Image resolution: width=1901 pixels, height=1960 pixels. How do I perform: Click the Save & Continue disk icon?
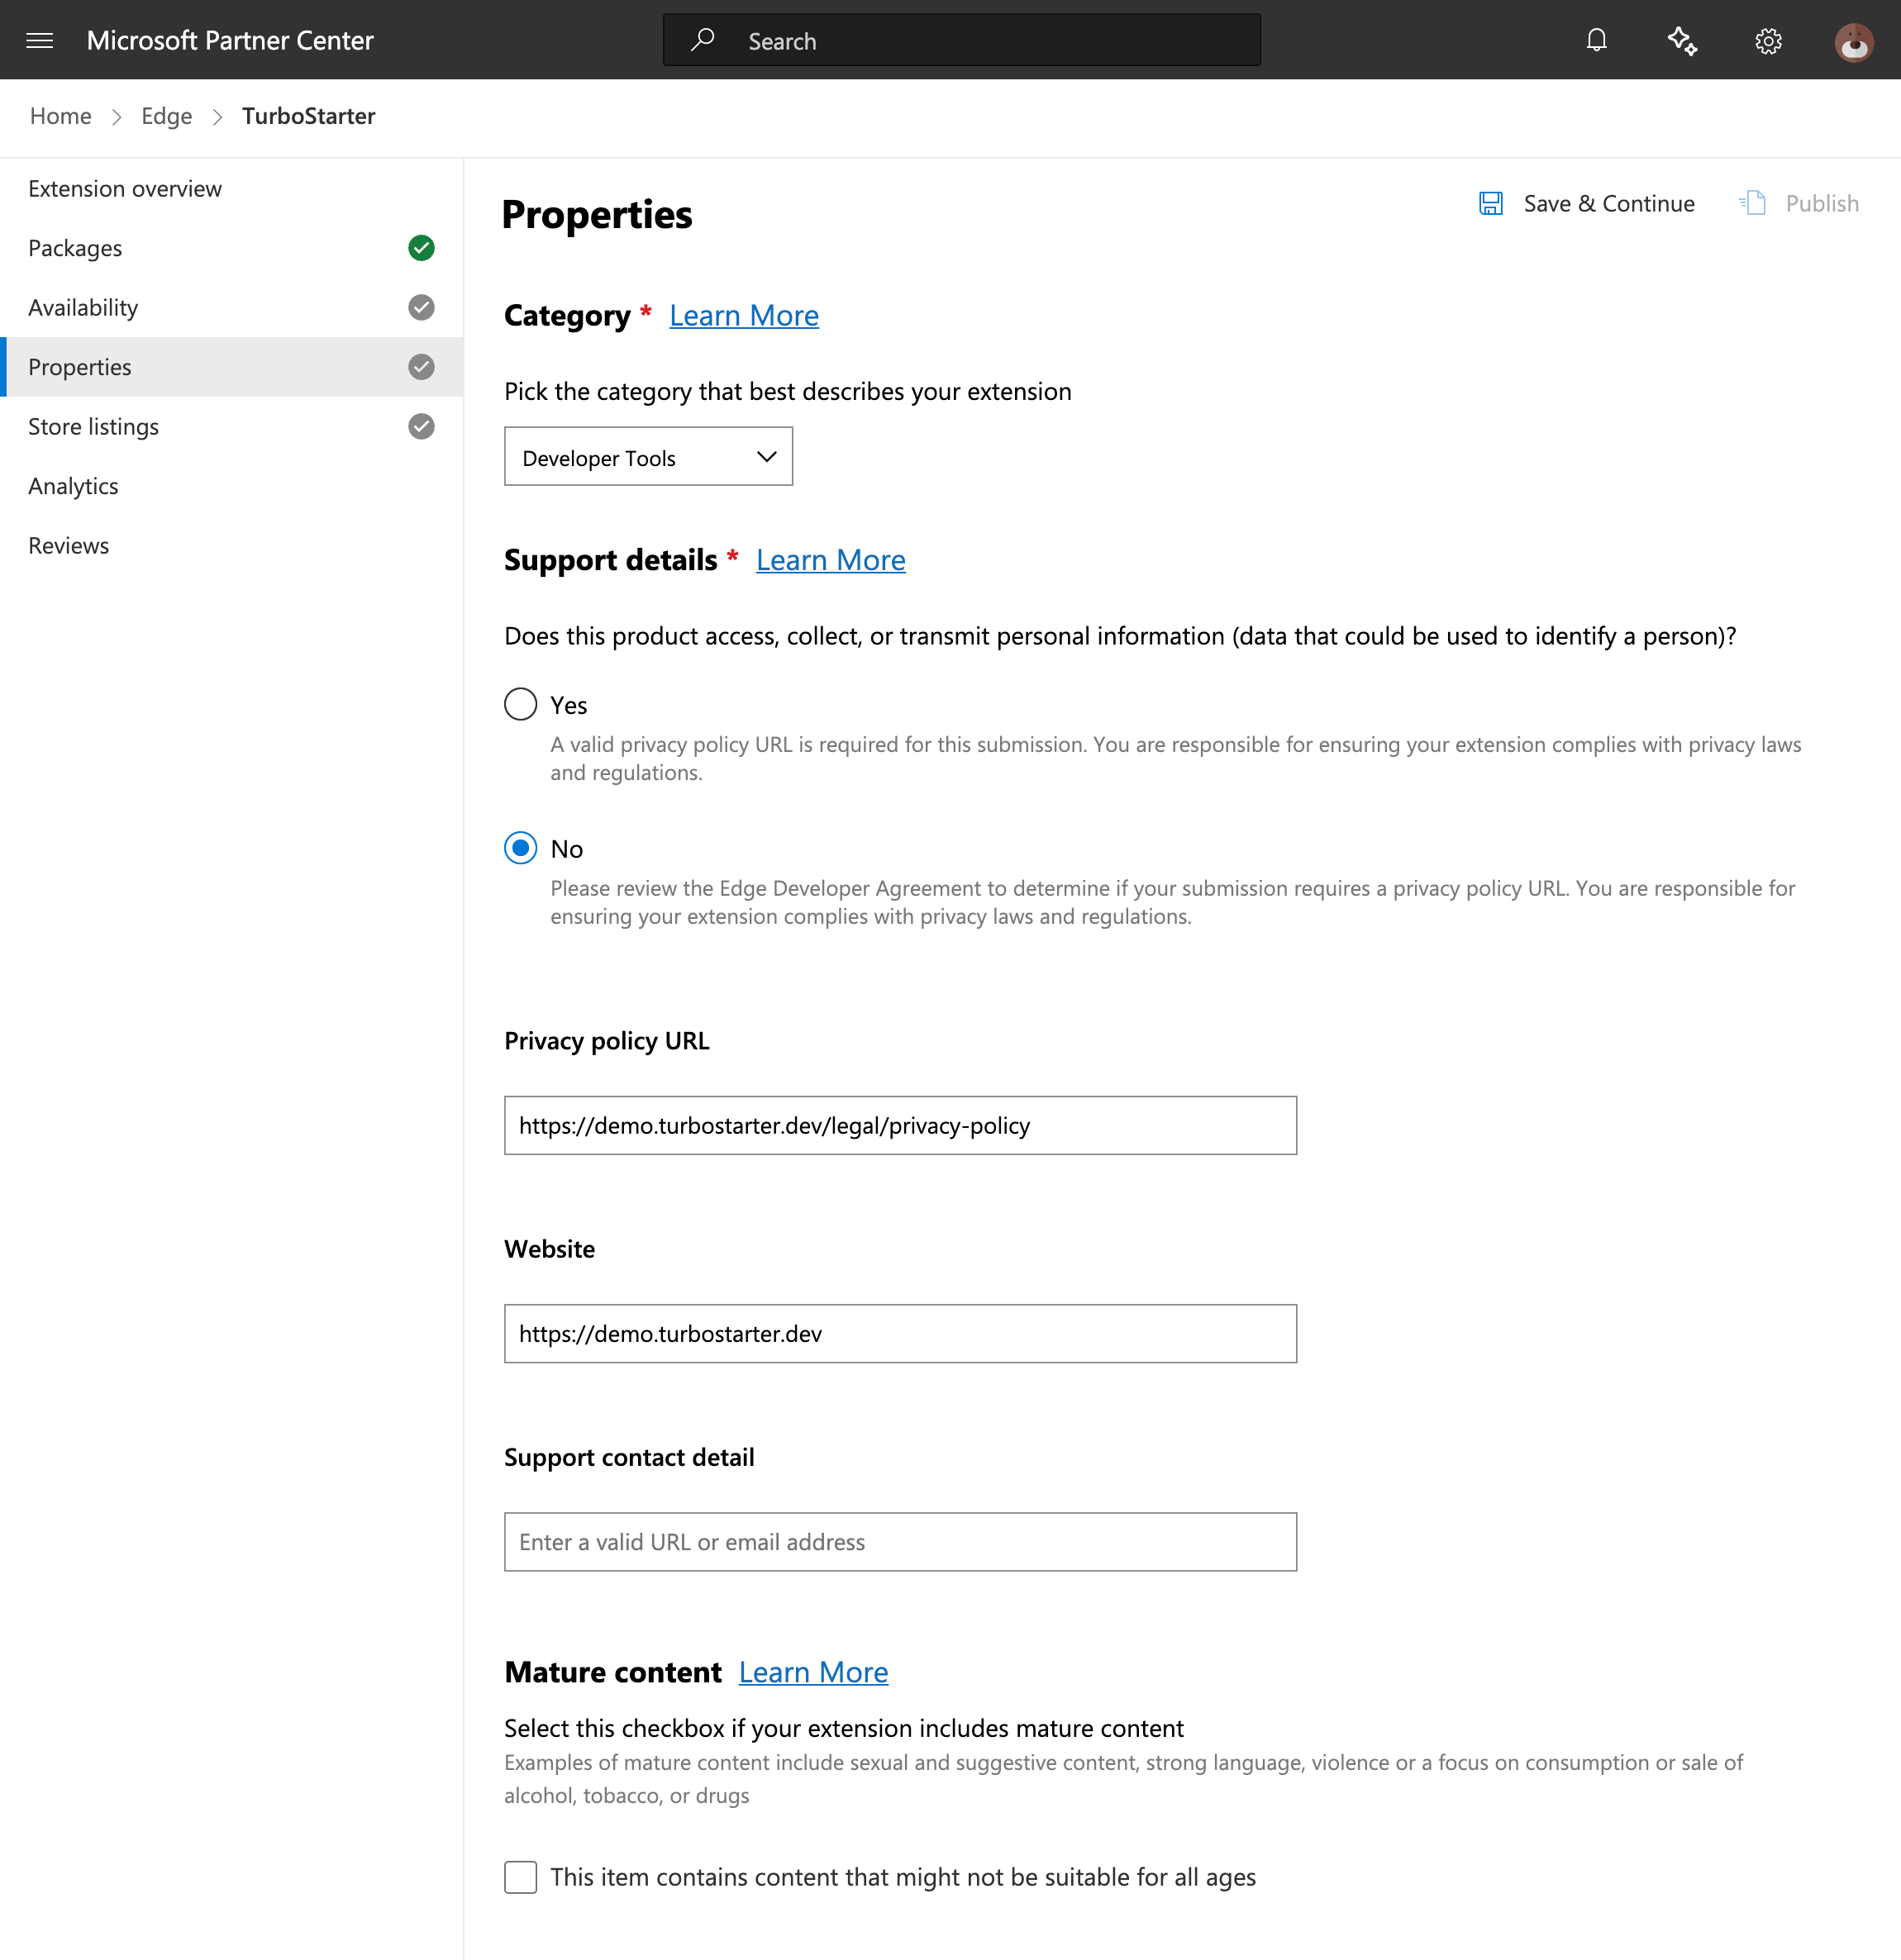click(x=1490, y=203)
